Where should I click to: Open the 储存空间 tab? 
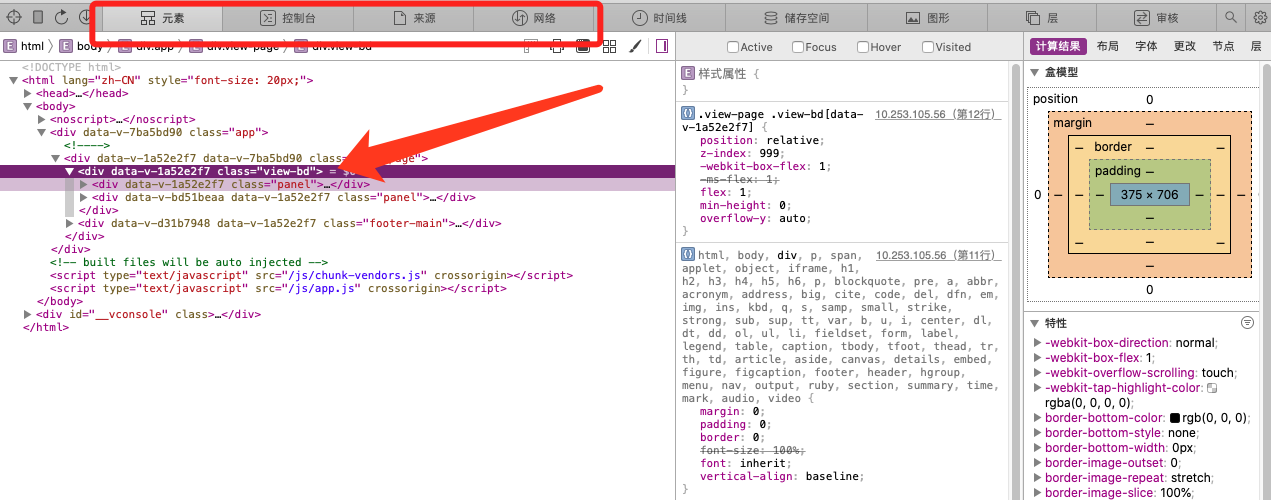tap(796, 17)
